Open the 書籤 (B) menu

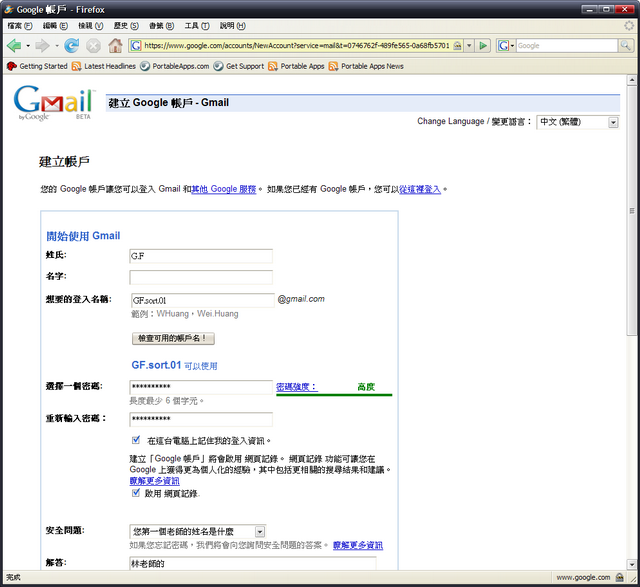point(162,26)
